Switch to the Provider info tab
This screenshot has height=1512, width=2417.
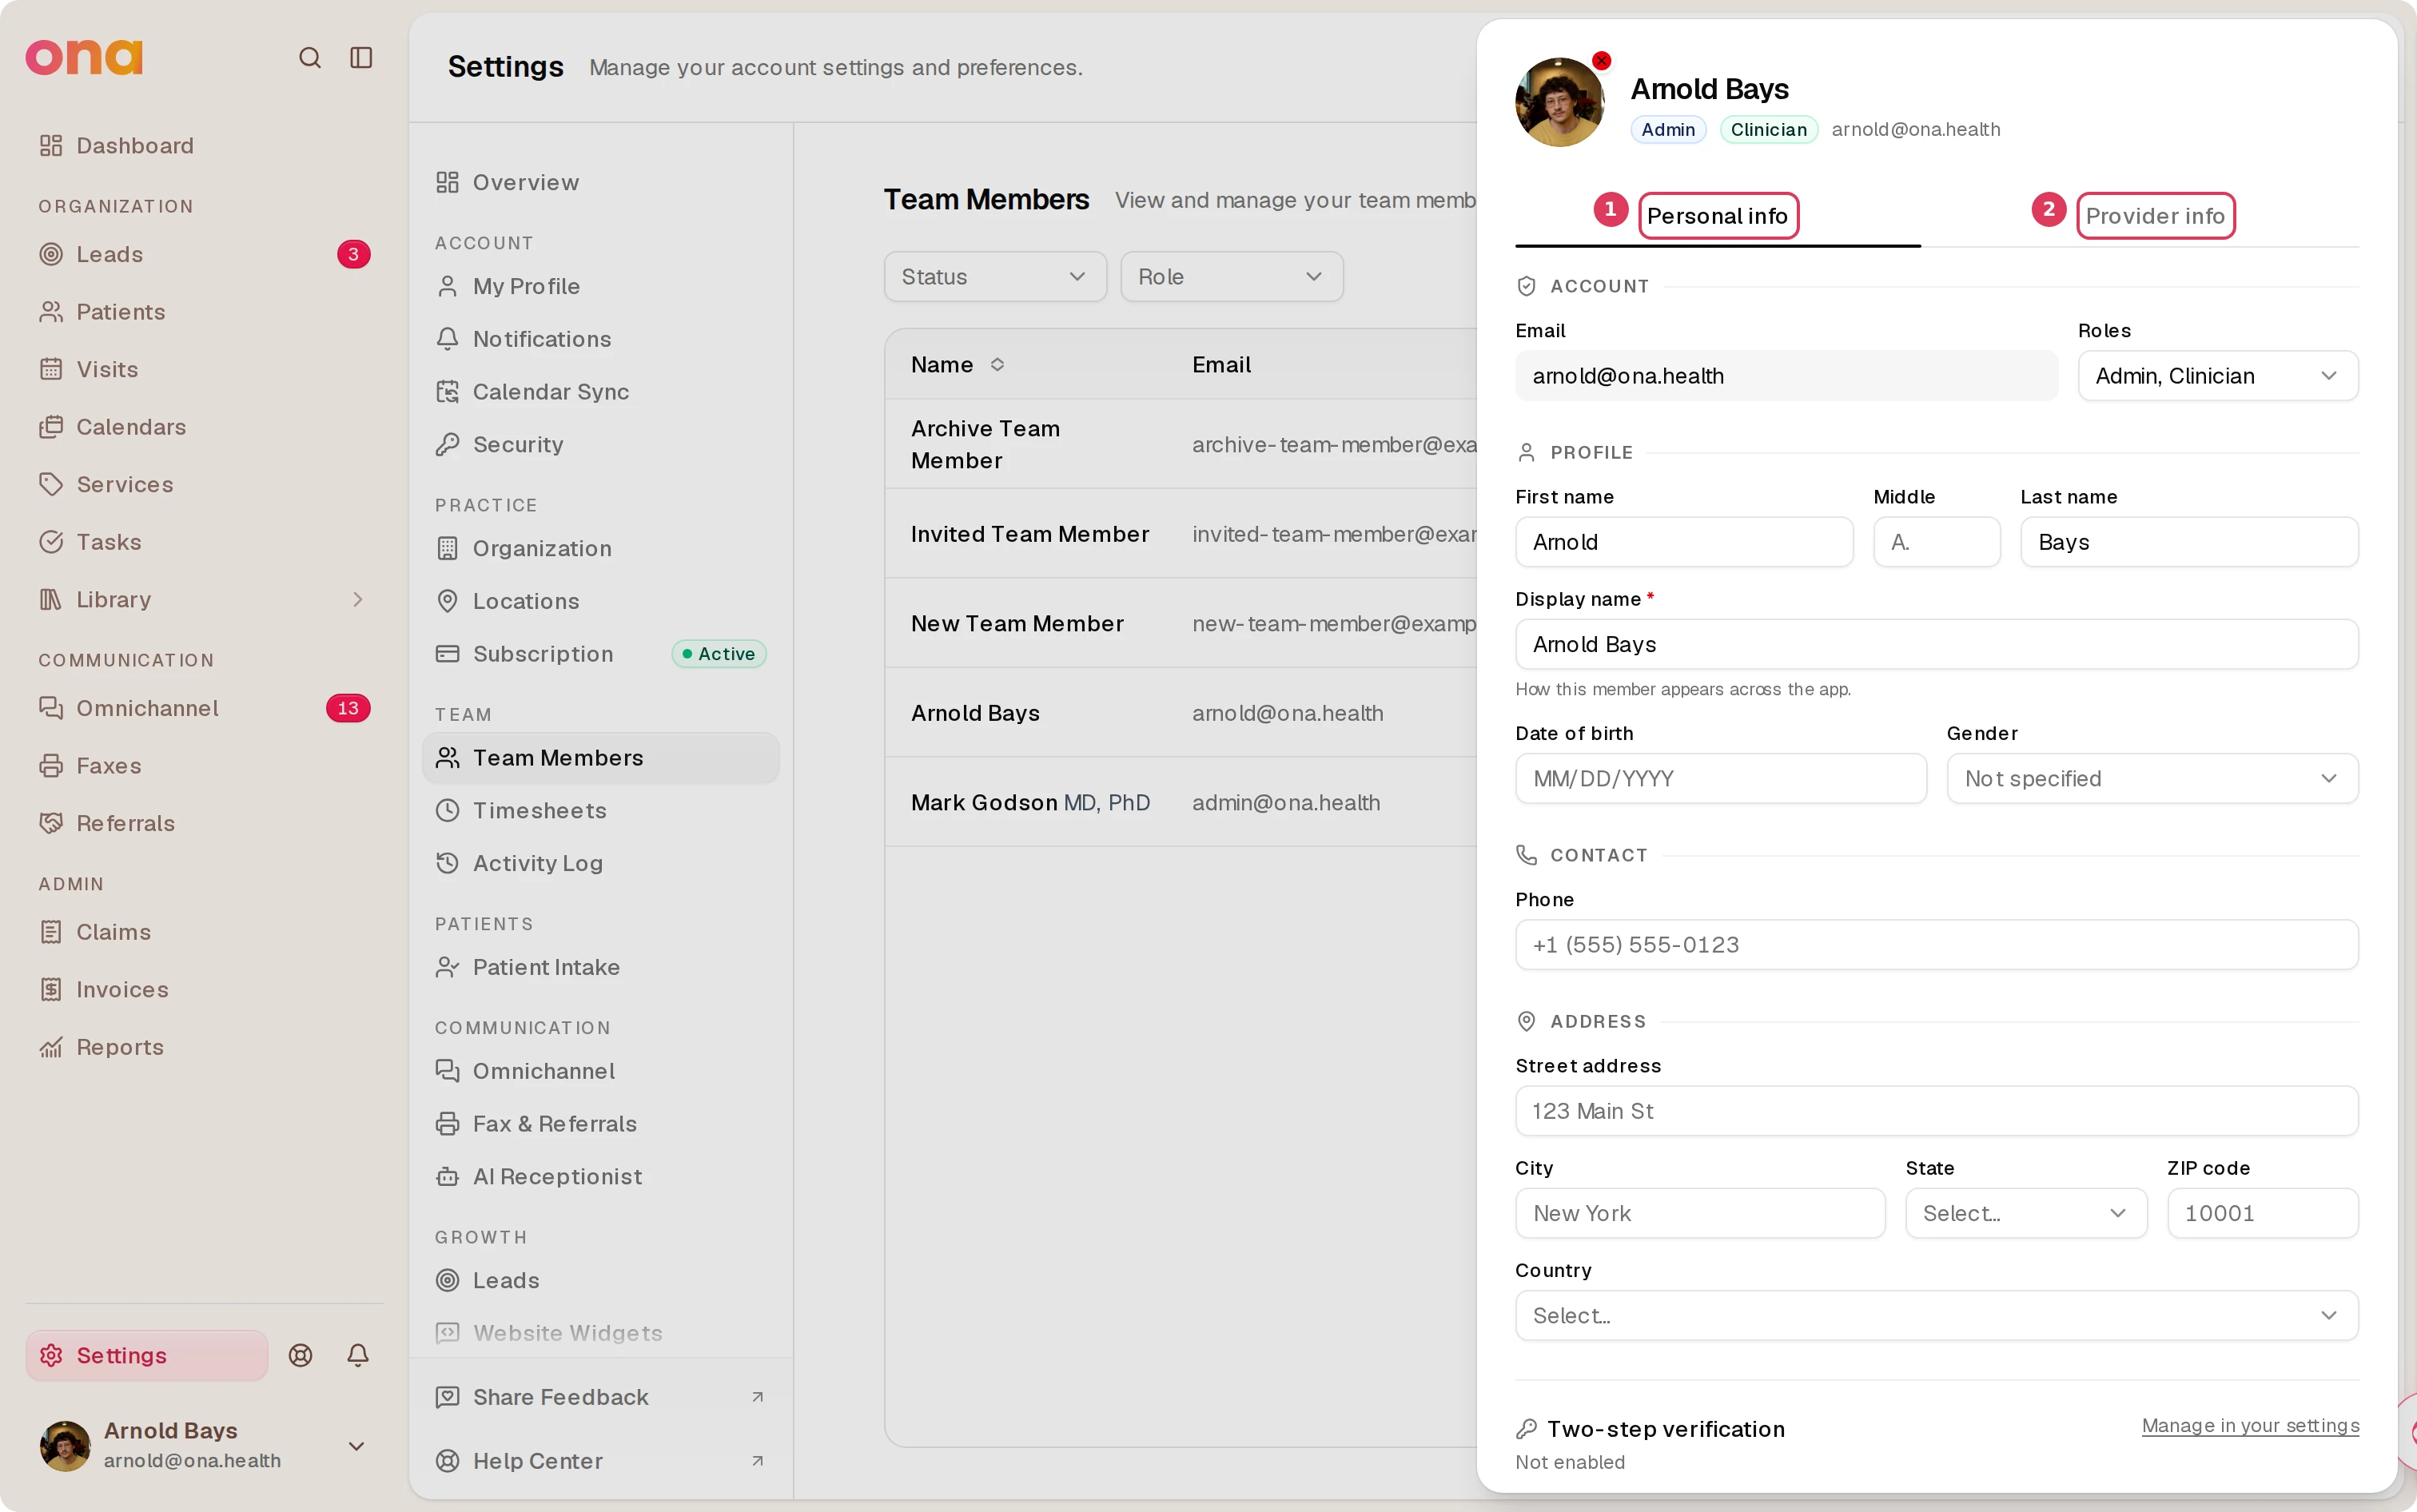click(2155, 216)
